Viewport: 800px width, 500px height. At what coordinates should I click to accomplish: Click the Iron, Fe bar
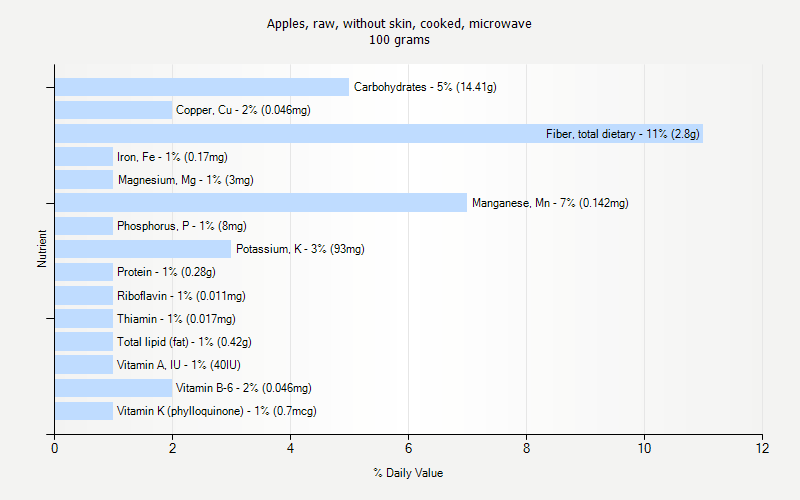(x=84, y=156)
